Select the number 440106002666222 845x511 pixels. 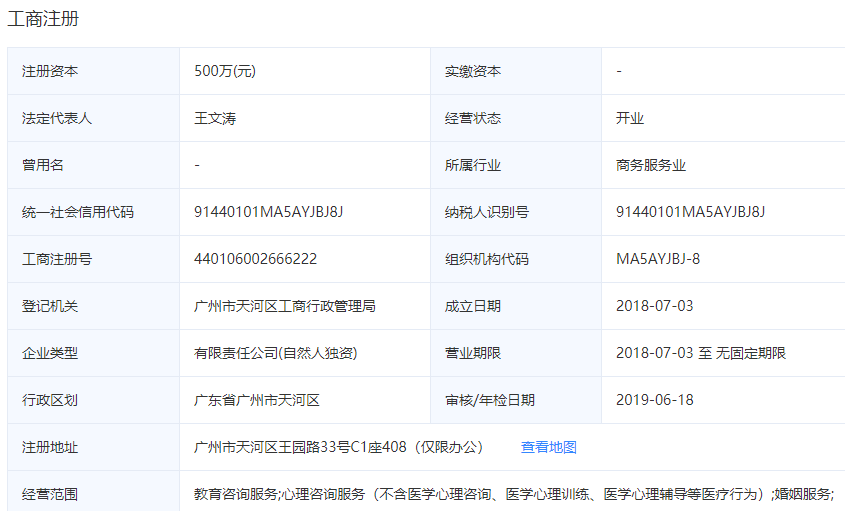point(255,259)
